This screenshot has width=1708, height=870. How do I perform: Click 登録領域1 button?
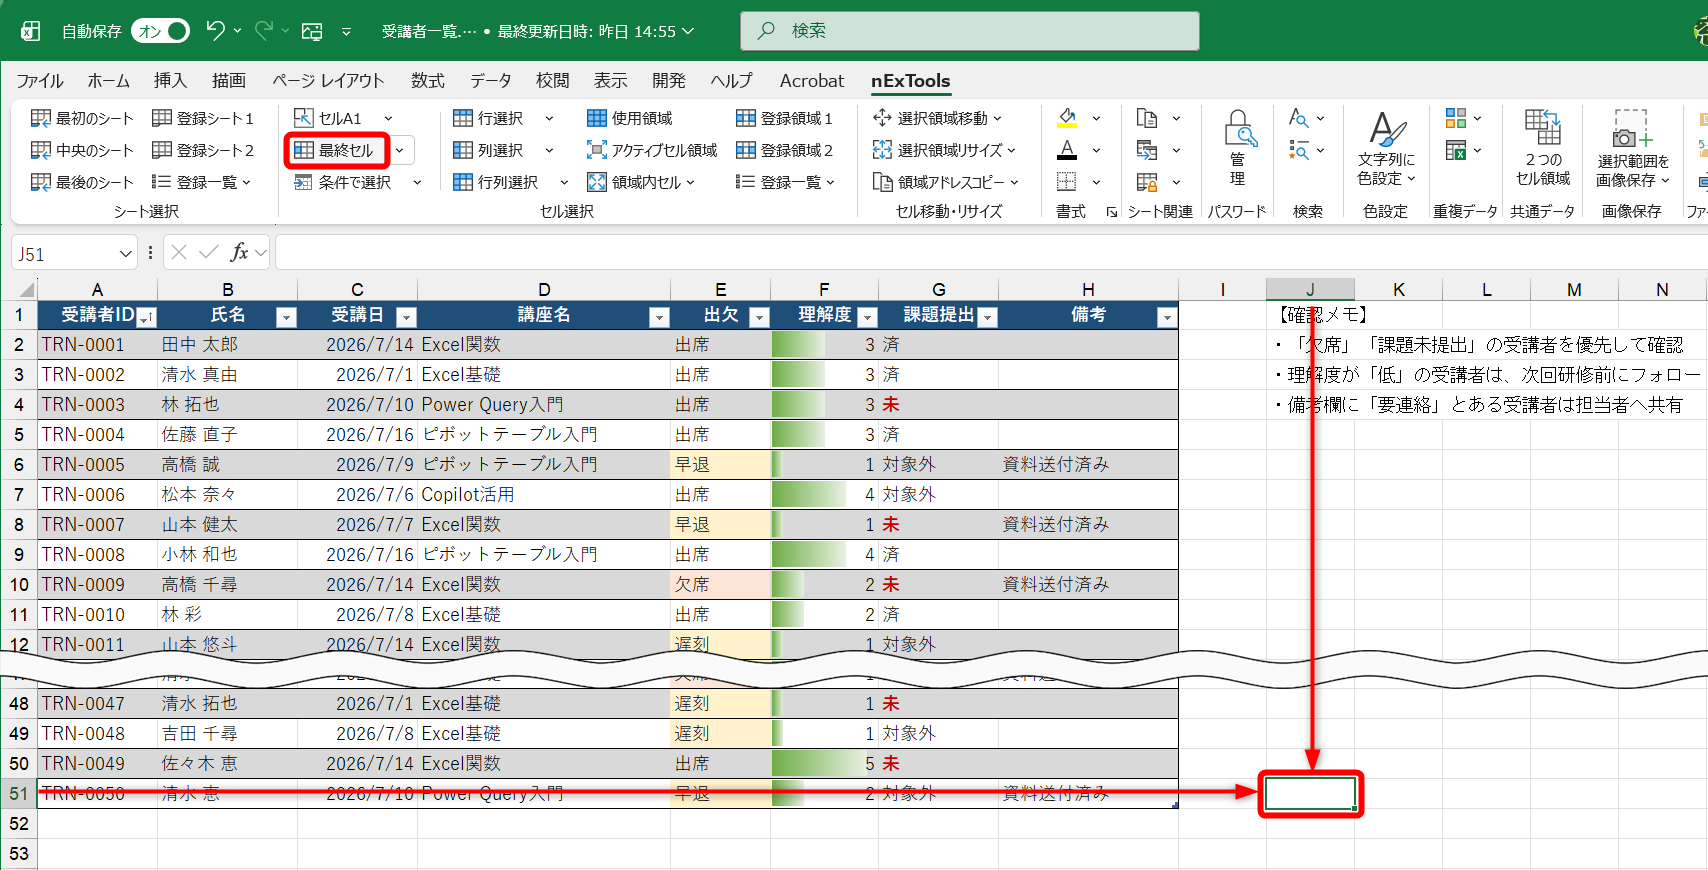(x=785, y=118)
